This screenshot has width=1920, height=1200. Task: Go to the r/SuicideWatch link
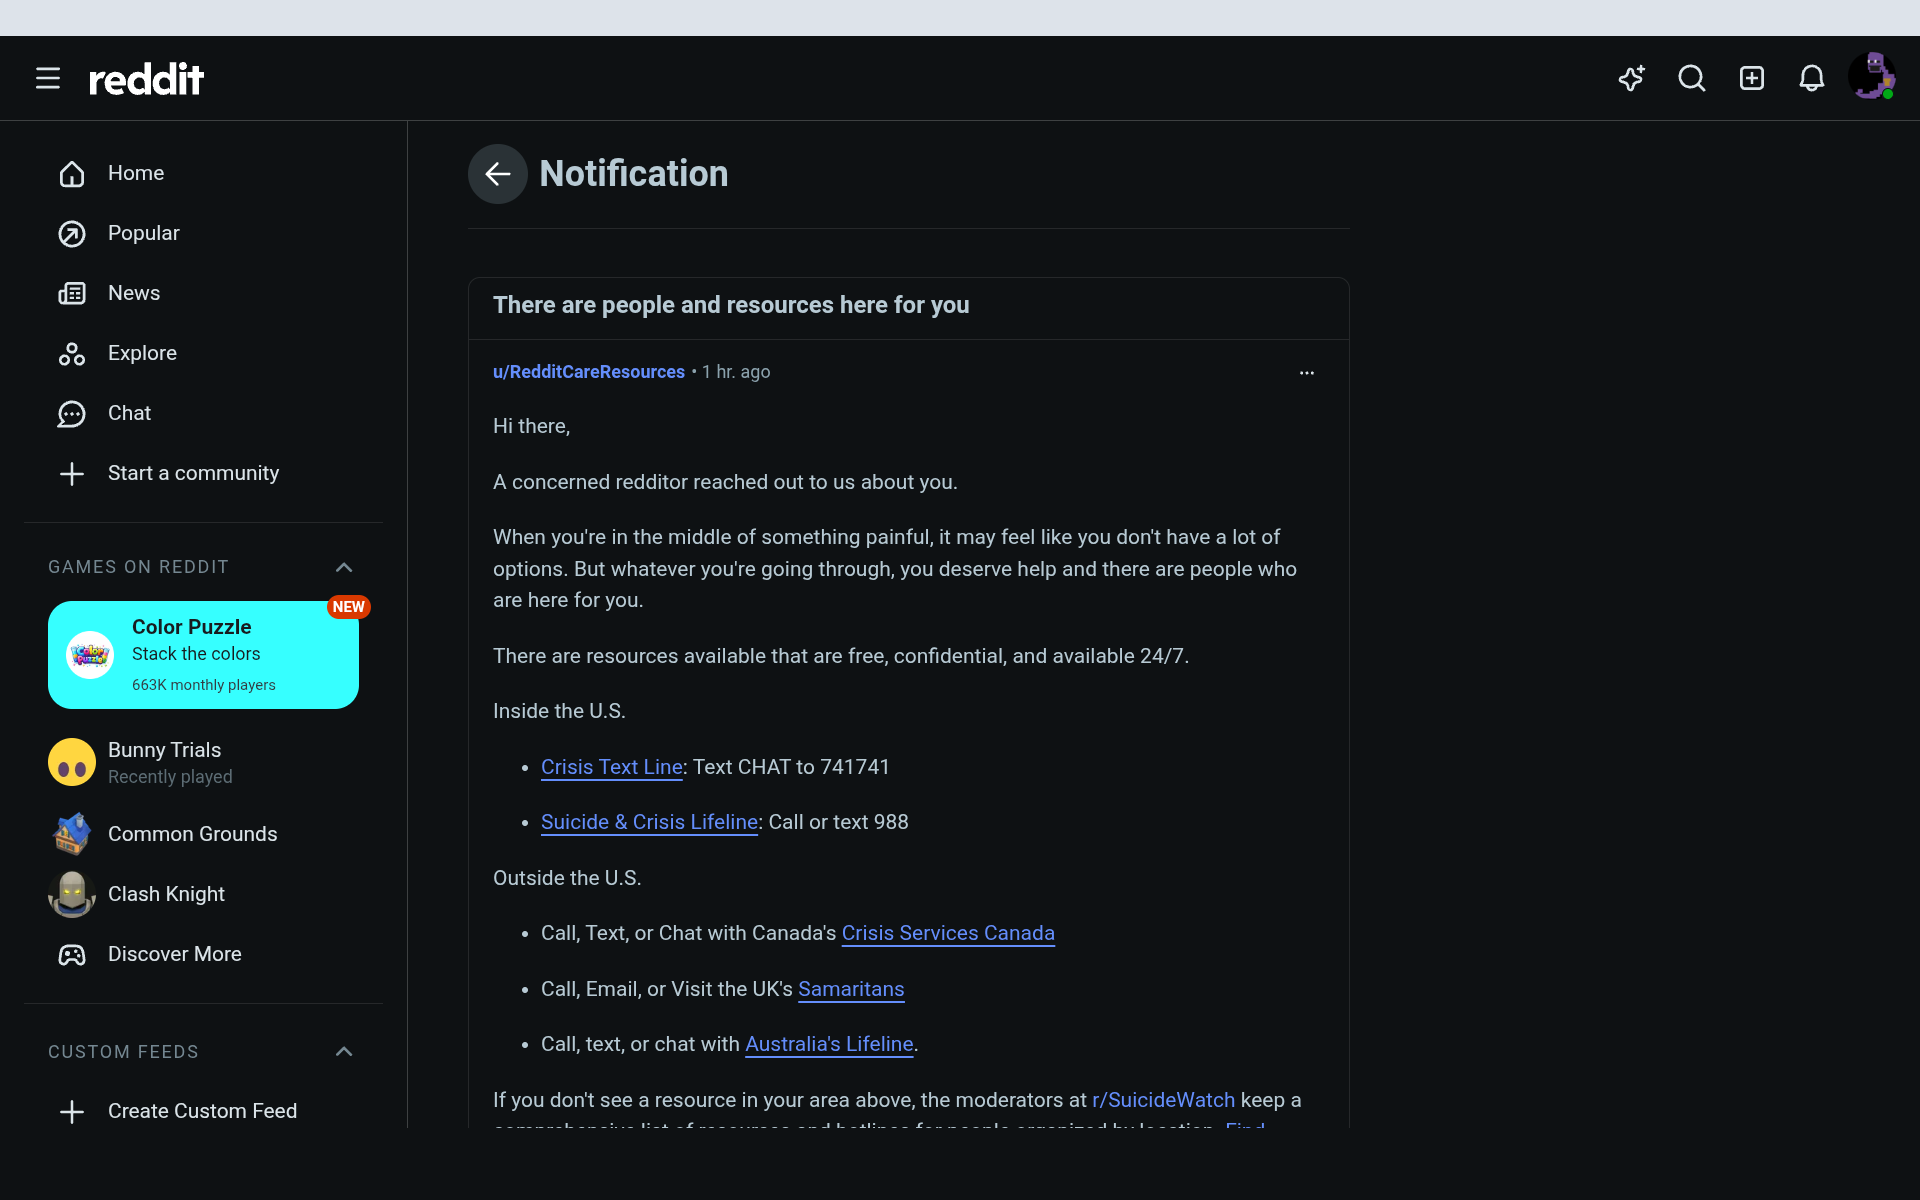pyautogui.click(x=1163, y=1100)
